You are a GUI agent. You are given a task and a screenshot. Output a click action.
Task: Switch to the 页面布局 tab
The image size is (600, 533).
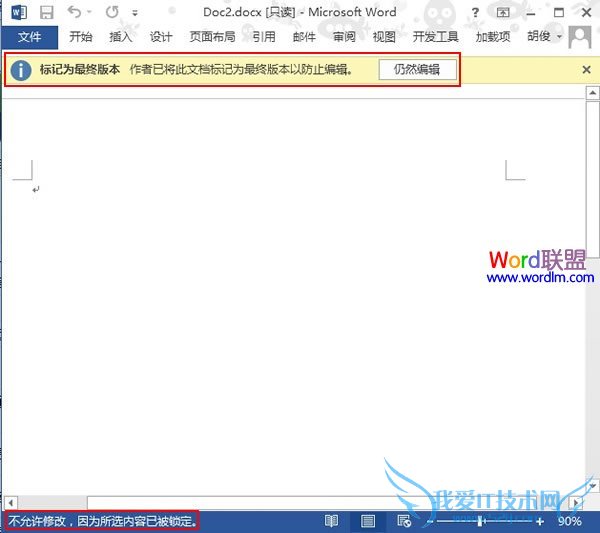tap(212, 37)
